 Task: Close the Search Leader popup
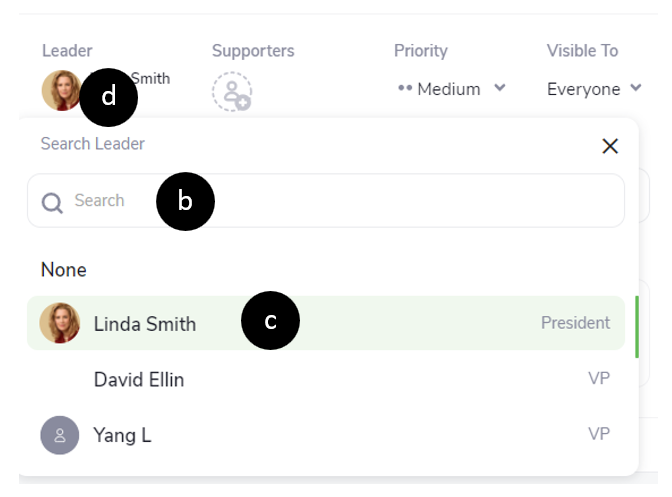point(610,146)
